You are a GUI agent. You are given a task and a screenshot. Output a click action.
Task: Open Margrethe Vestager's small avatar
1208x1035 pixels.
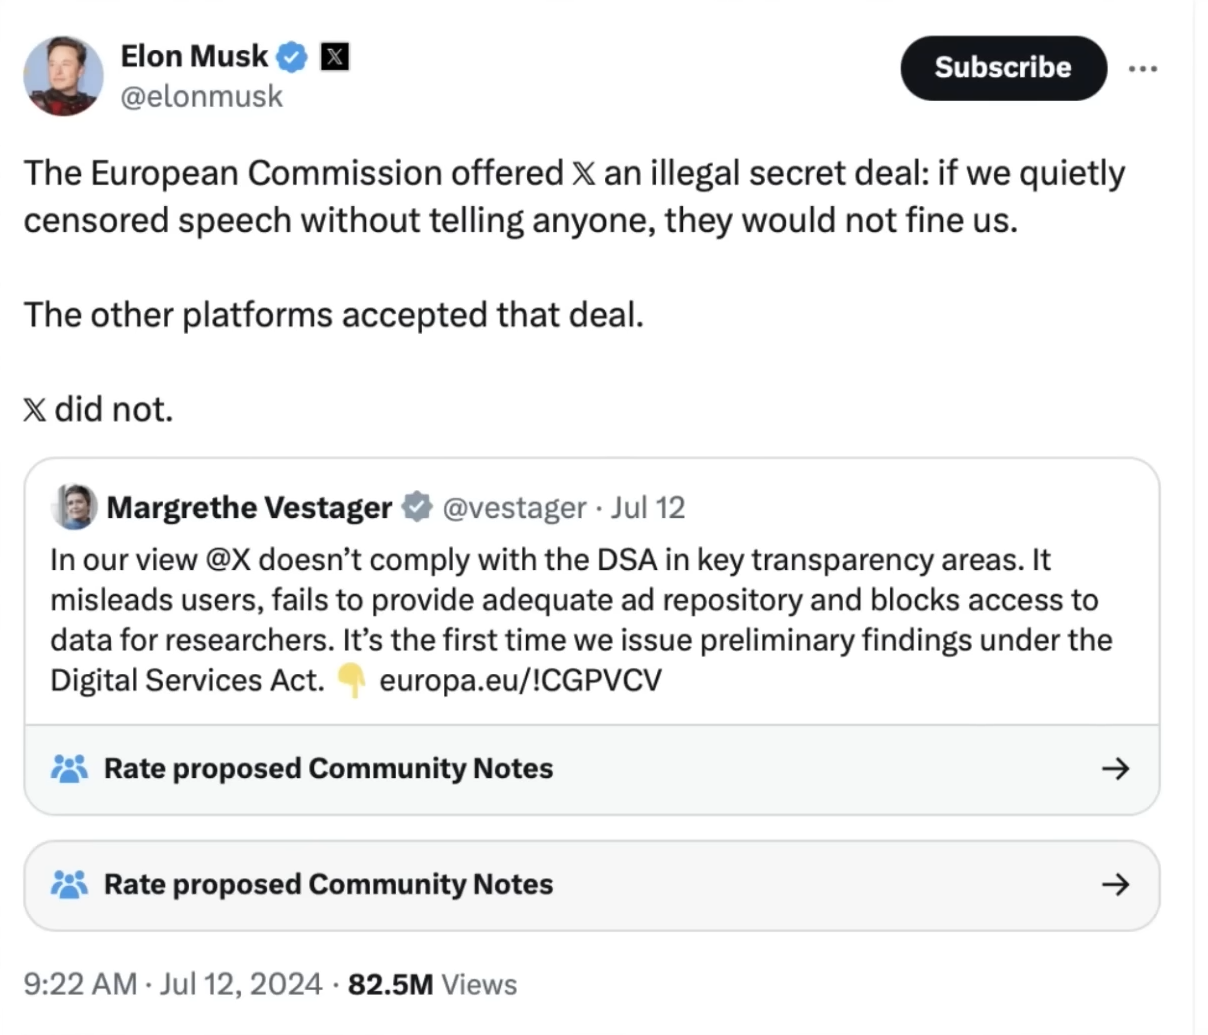pos(74,507)
